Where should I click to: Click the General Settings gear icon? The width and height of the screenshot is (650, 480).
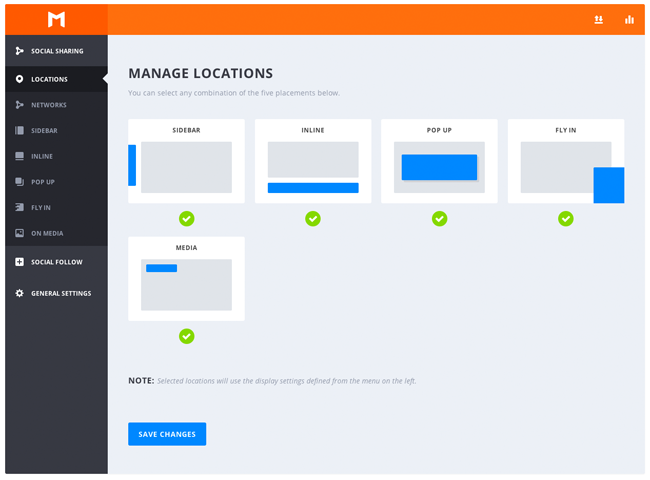(x=19, y=293)
